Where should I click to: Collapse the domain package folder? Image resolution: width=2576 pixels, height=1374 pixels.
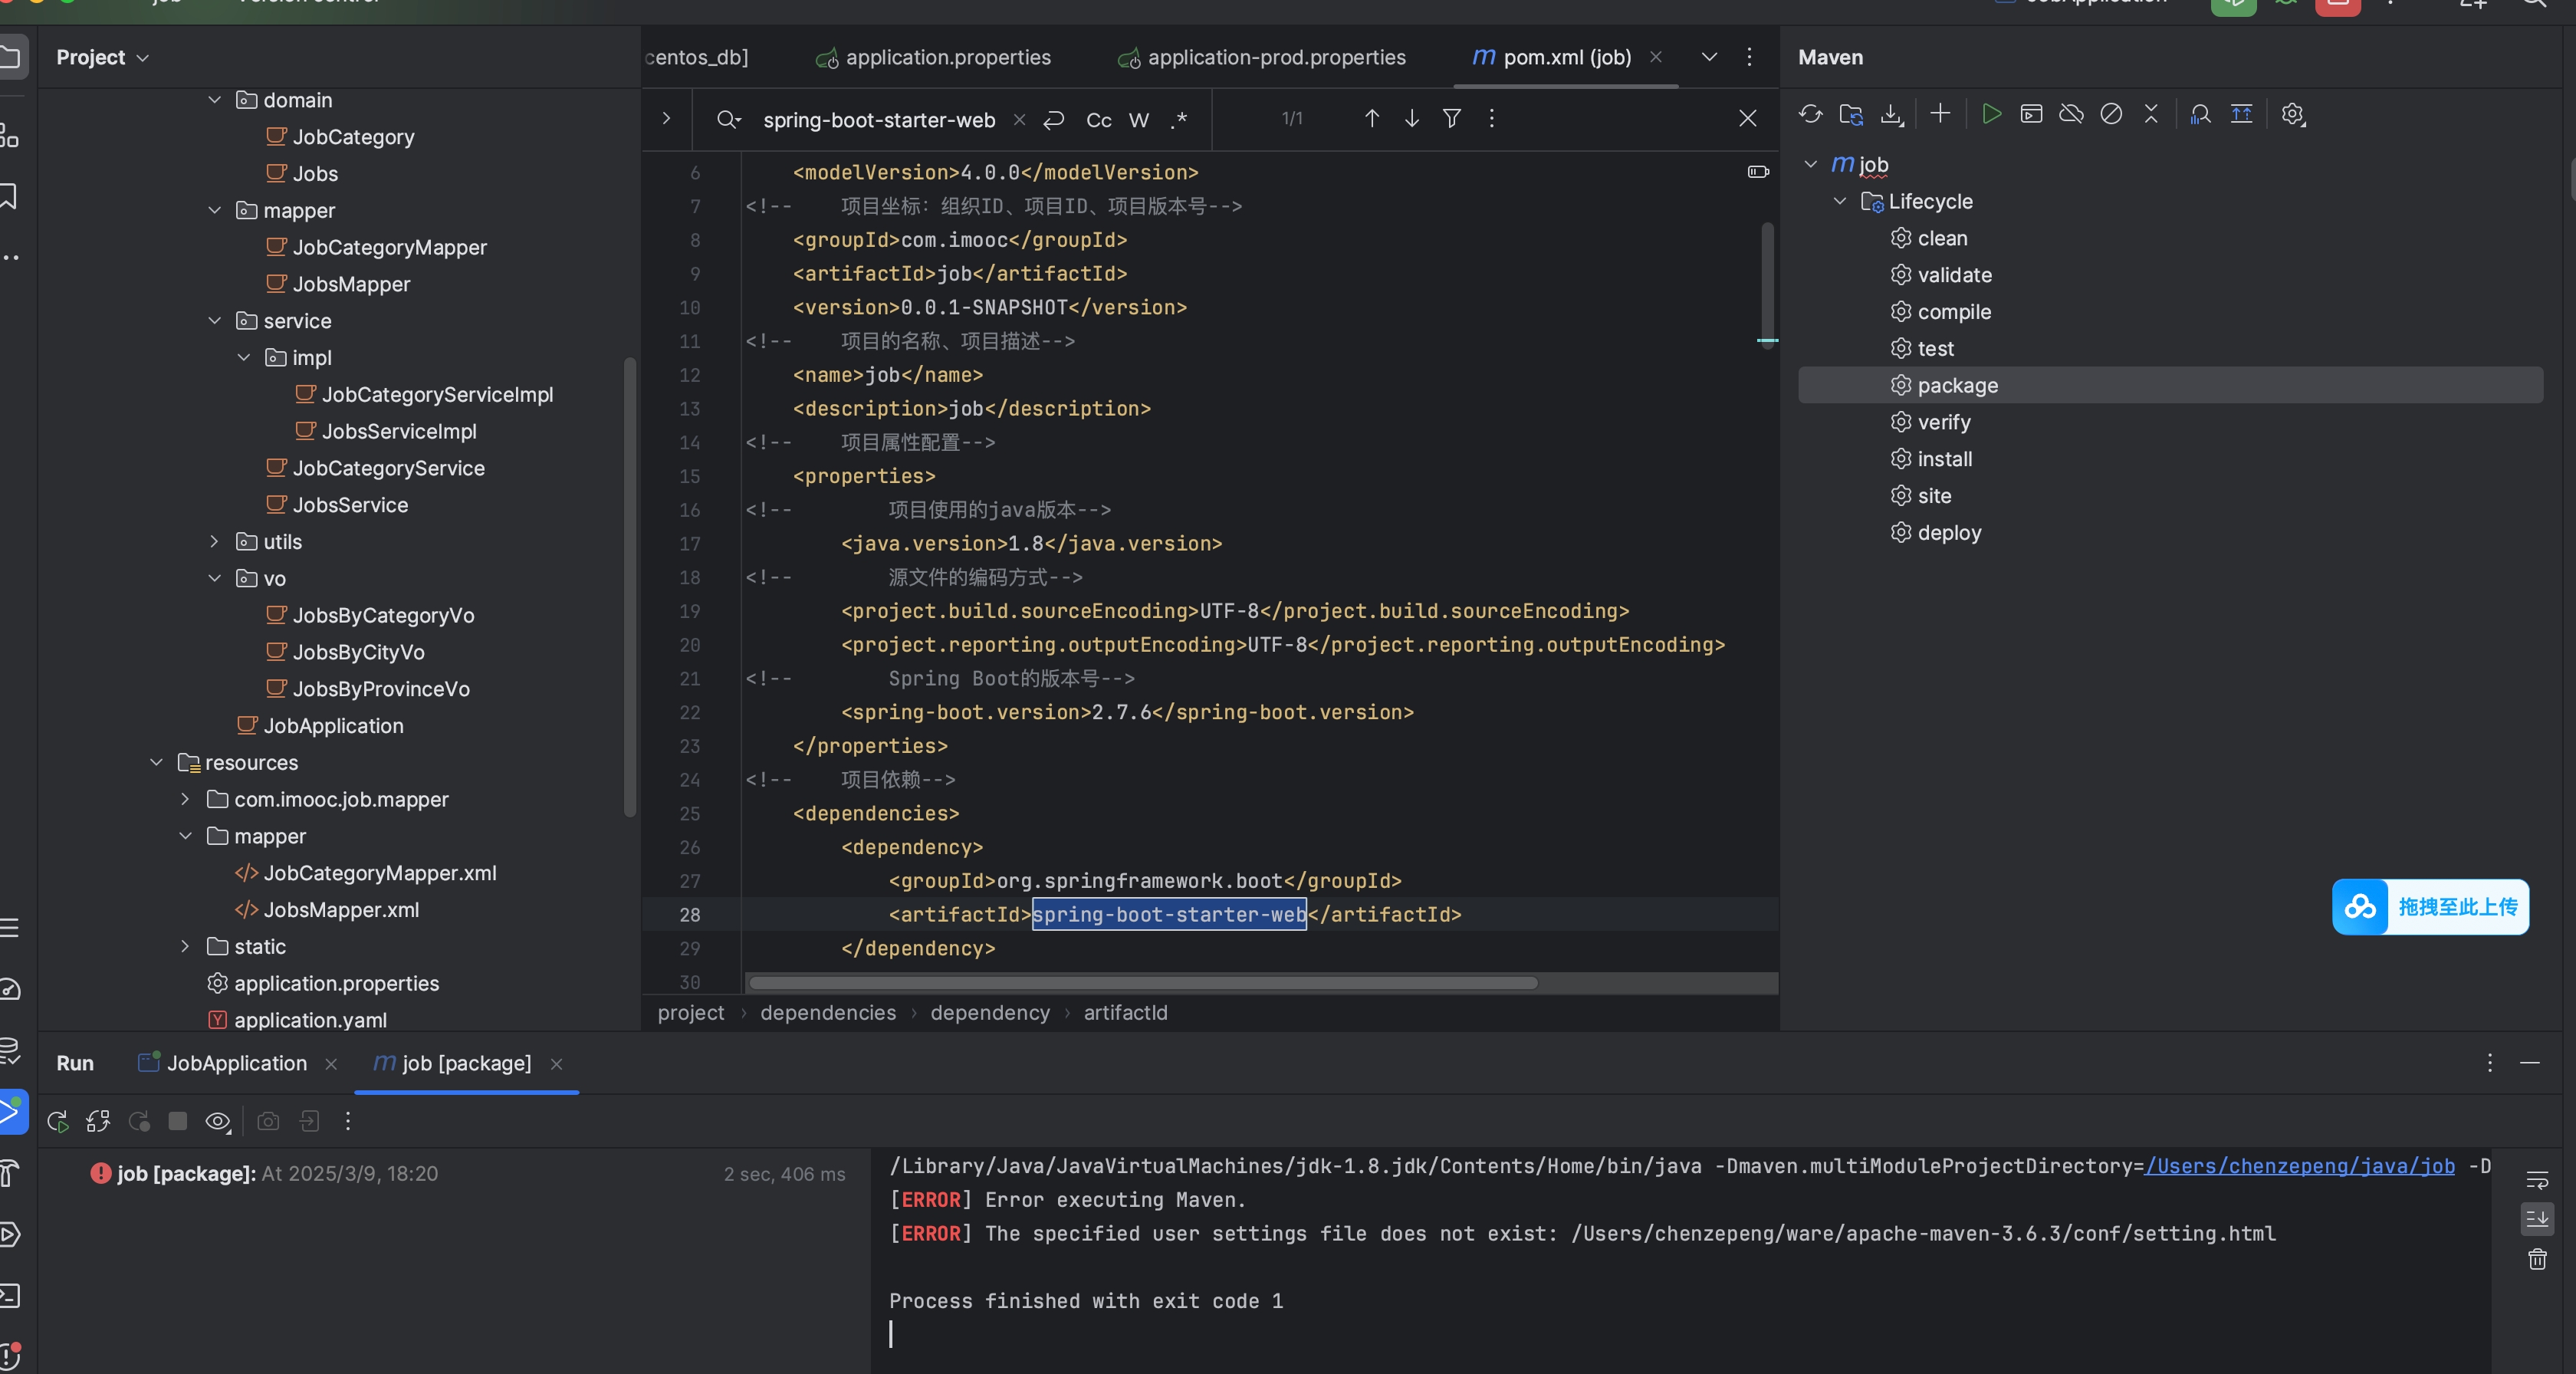pyautogui.click(x=214, y=100)
